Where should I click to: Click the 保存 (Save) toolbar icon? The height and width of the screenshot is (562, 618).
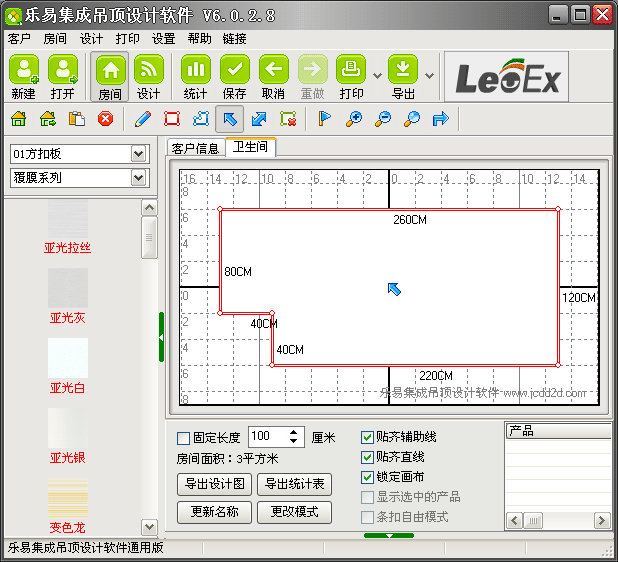pyautogui.click(x=234, y=76)
